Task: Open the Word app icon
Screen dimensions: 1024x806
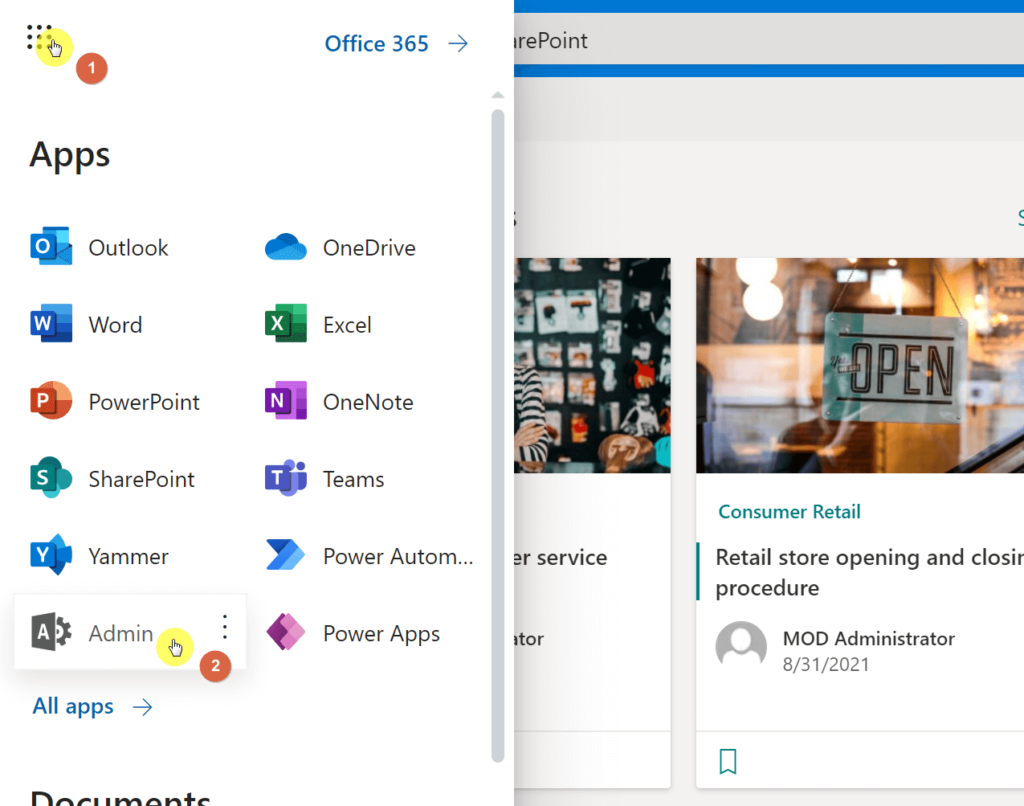Action: 51,323
